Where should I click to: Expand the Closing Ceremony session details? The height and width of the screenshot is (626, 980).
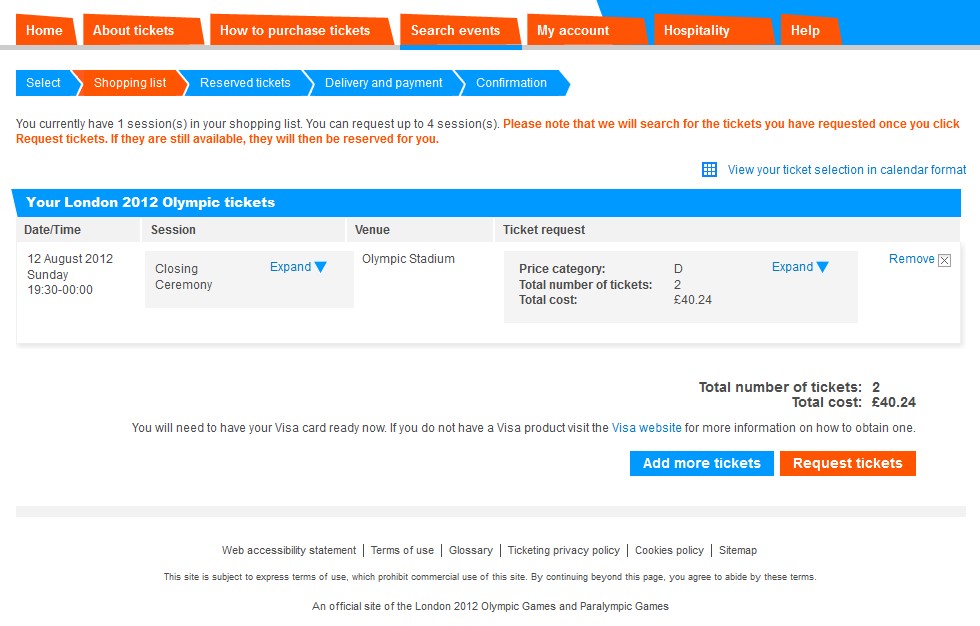[x=298, y=267]
